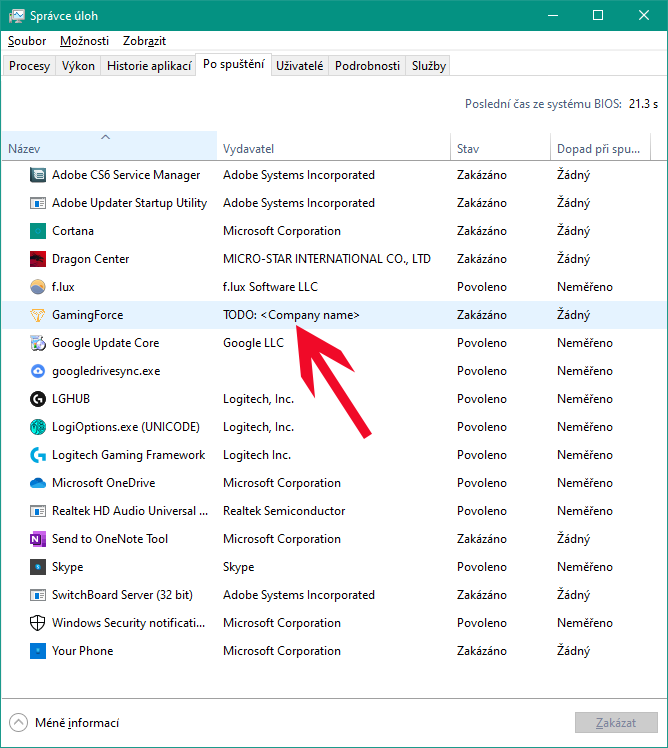Sort by Dopad při spuštění column
Screen dimensions: 668x748
600,146
